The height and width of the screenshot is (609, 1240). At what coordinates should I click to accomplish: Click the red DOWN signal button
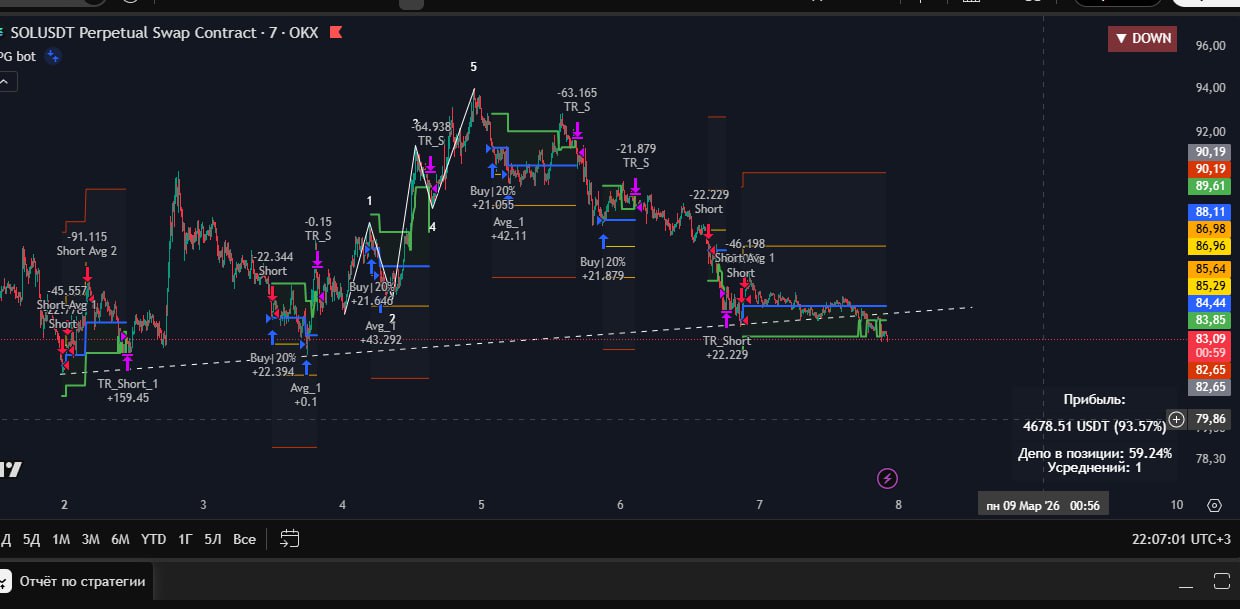pyautogui.click(x=1142, y=38)
